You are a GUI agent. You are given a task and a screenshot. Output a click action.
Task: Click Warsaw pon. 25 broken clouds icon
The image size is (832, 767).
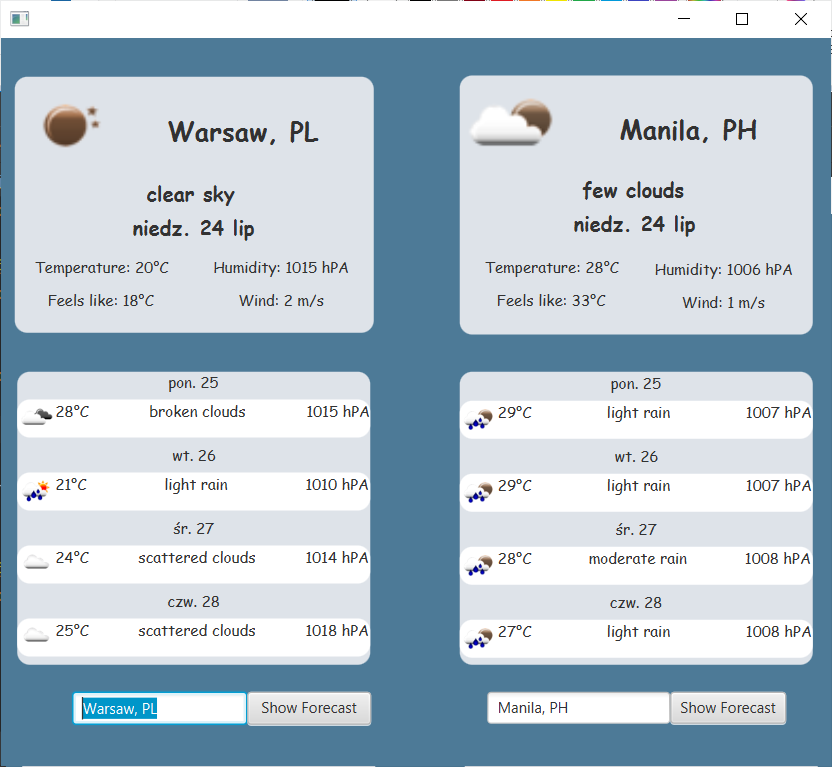coord(37,416)
